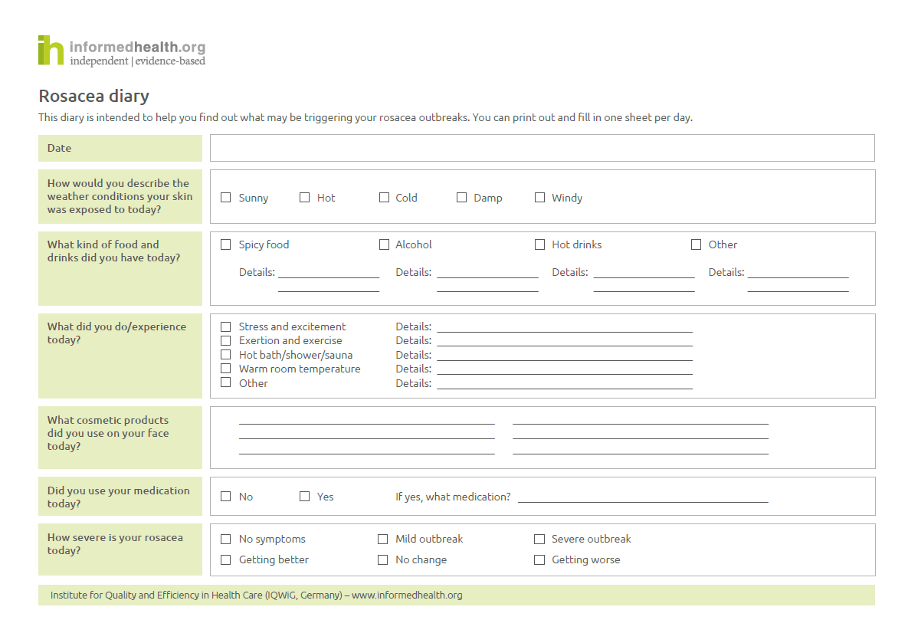Click details line under Other food
The width and height of the screenshot is (908, 643).
[x=798, y=276]
